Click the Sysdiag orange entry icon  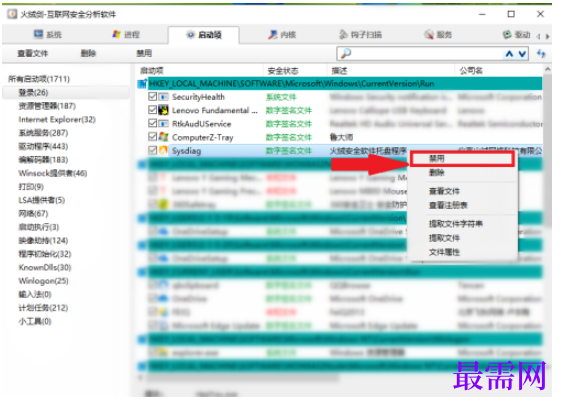pyautogui.click(x=163, y=150)
